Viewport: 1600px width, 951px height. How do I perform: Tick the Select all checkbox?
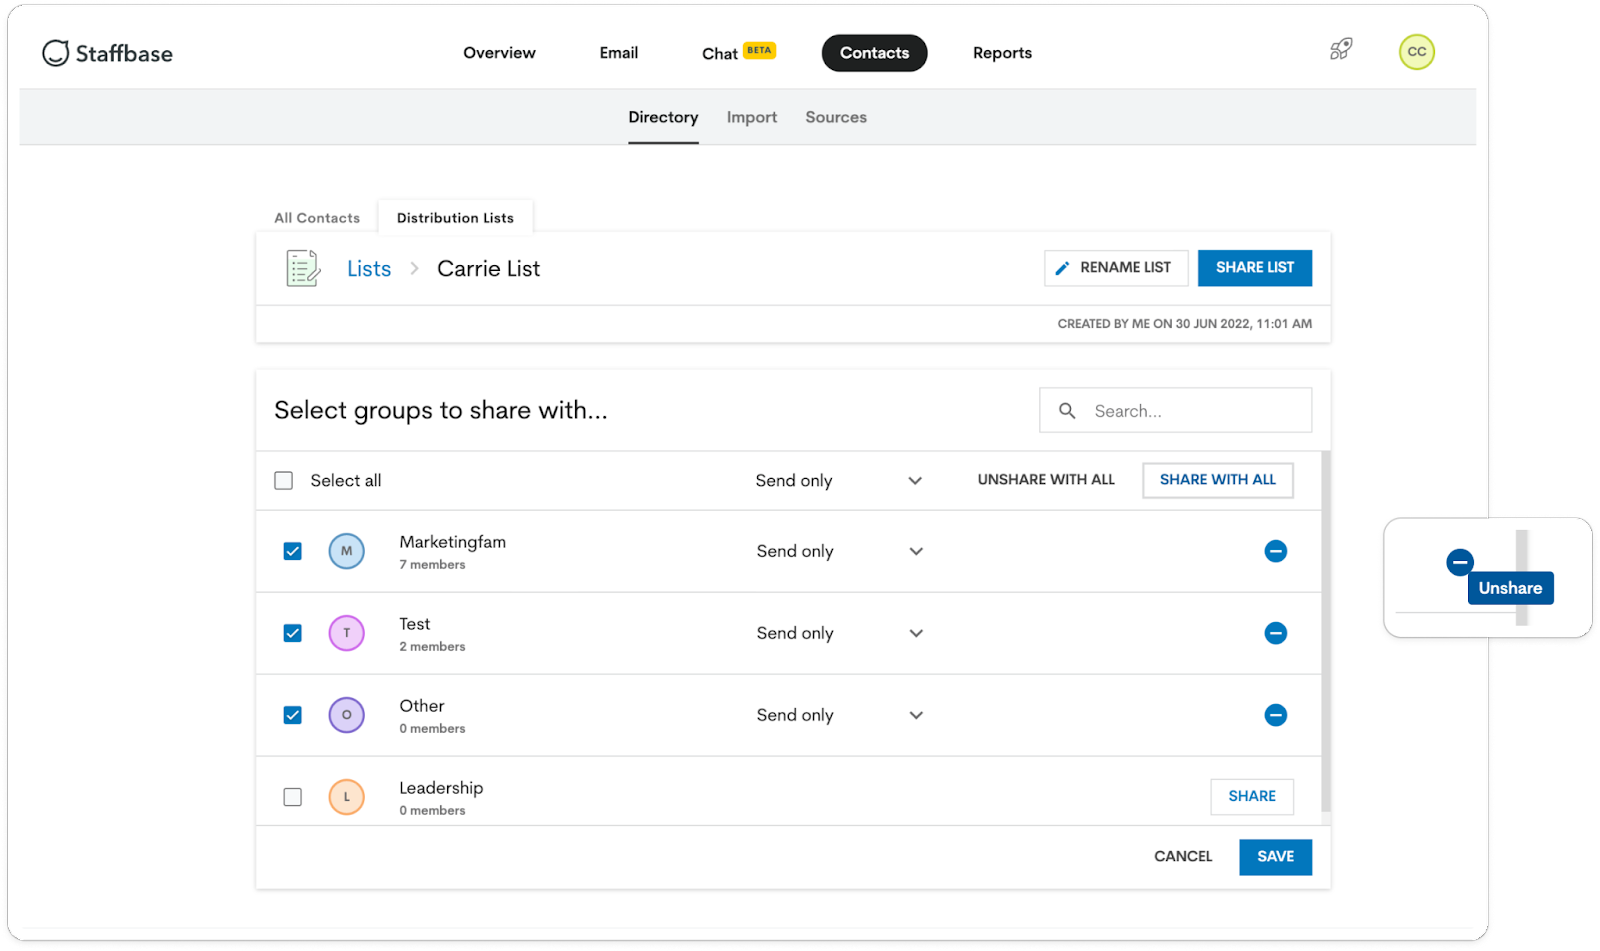tap(284, 481)
